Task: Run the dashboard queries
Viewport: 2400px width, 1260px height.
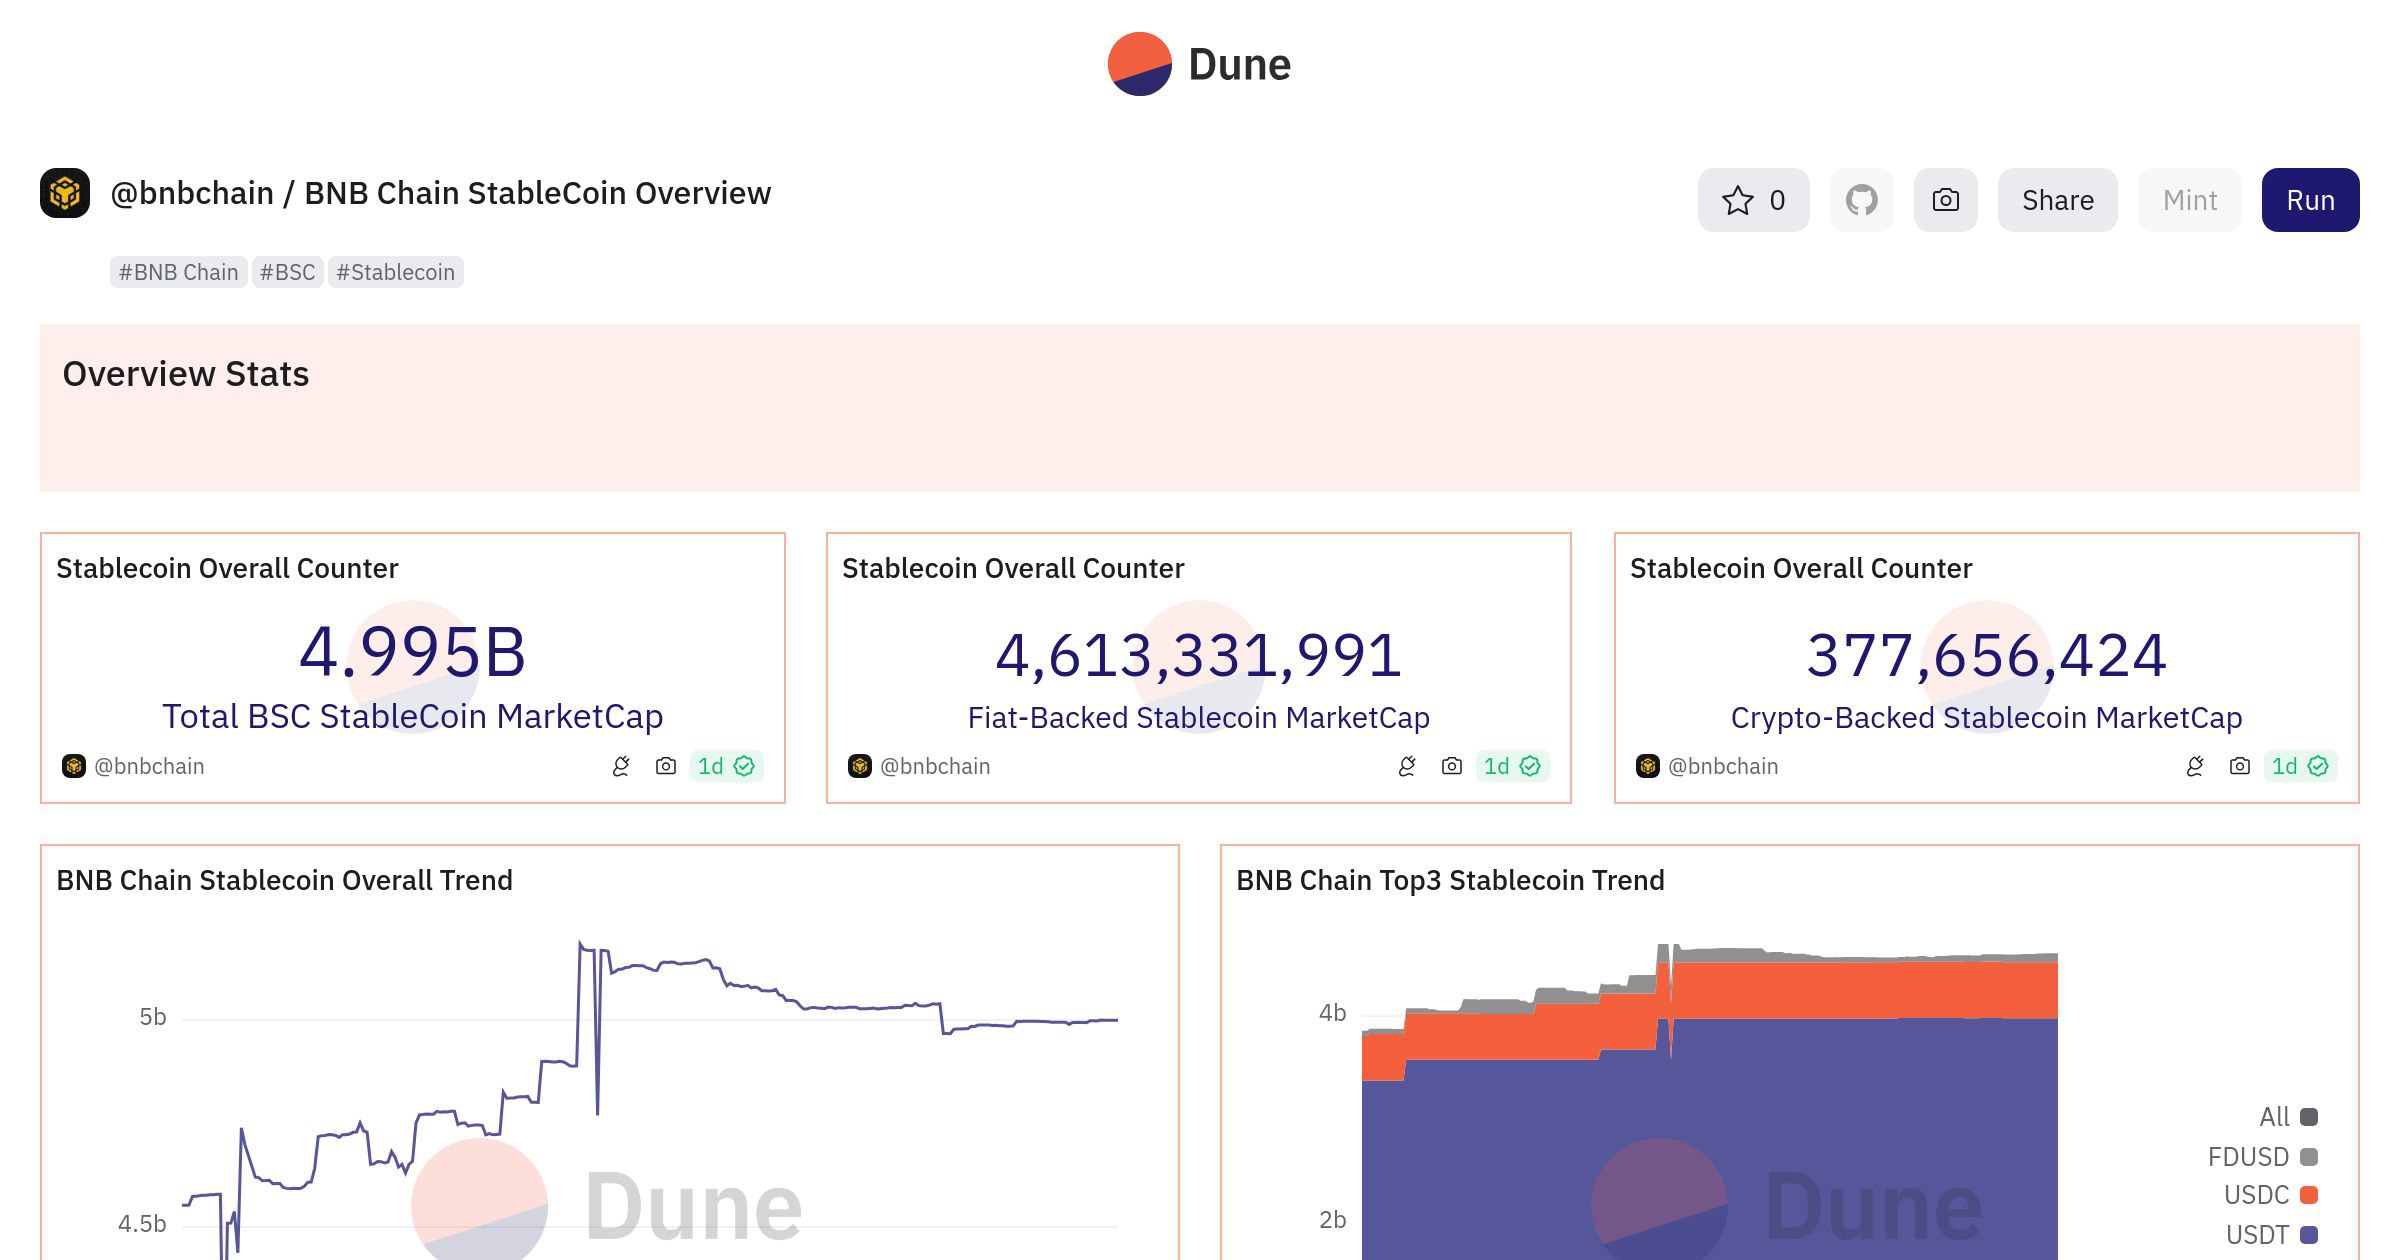Action: (x=2310, y=200)
